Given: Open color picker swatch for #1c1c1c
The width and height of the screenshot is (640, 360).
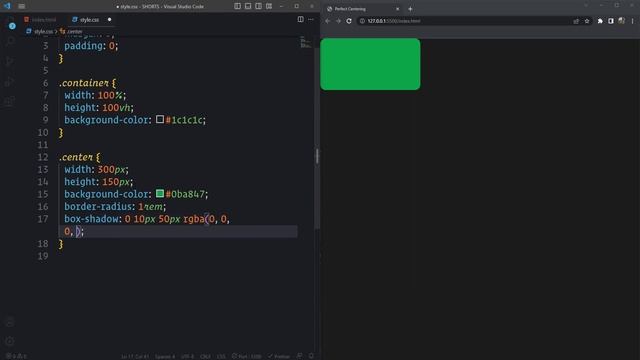Looking at the screenshot, I should (x=160, y=119).
